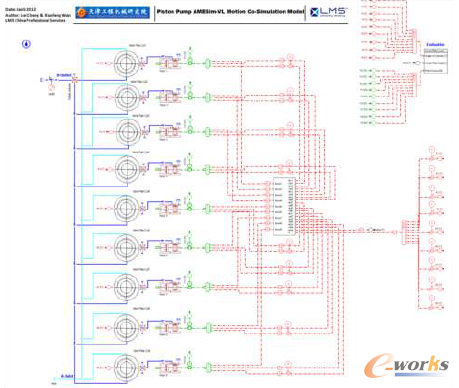Open the central VL Motion co-simulation interface block
This screenshot has width=459, height=388.
pyautogui.click(x=284, y=206)
